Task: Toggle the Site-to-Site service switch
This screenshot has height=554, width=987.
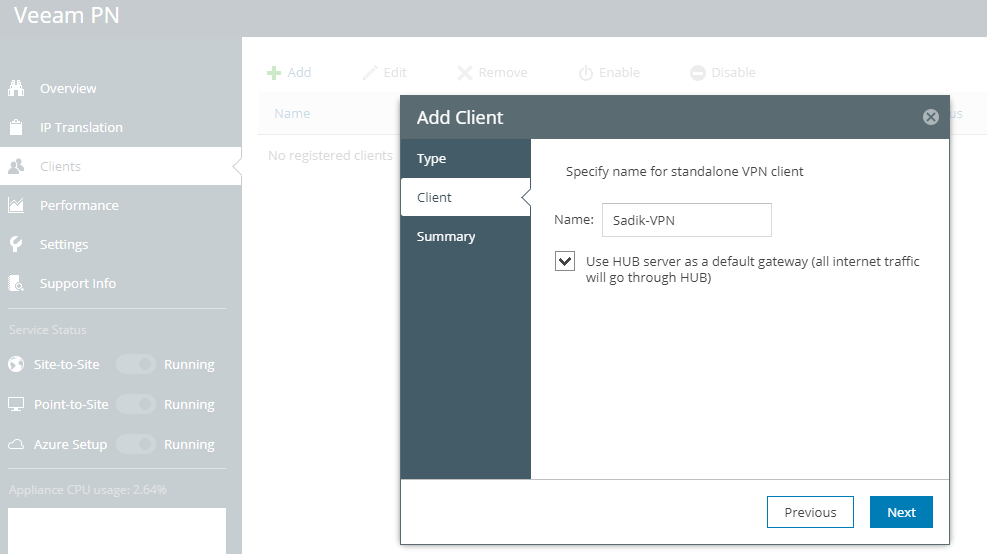Action: [136, 364]
